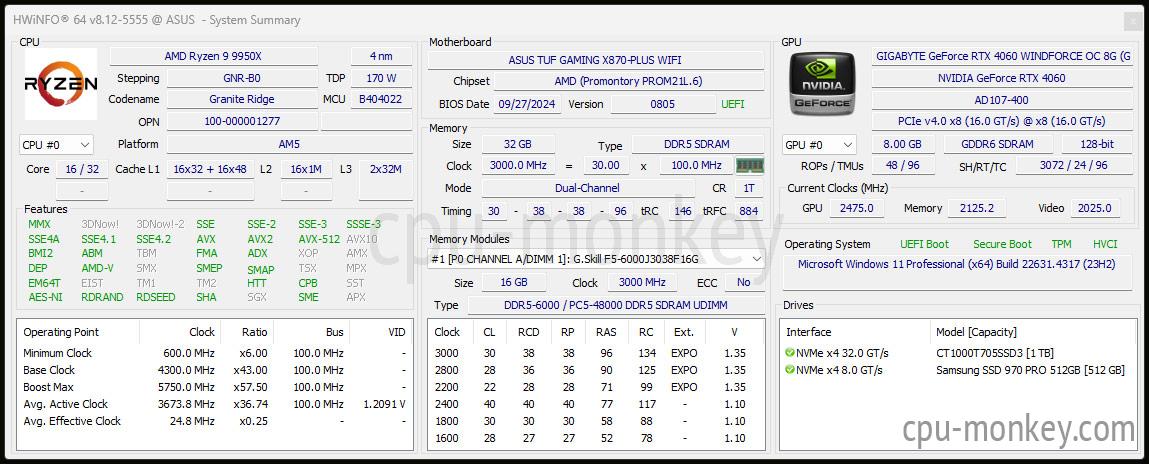The image size is (1149, 464).
Task: Click the Avg. Effective Clock 24.8 MHz value
Action: [194, 421]
